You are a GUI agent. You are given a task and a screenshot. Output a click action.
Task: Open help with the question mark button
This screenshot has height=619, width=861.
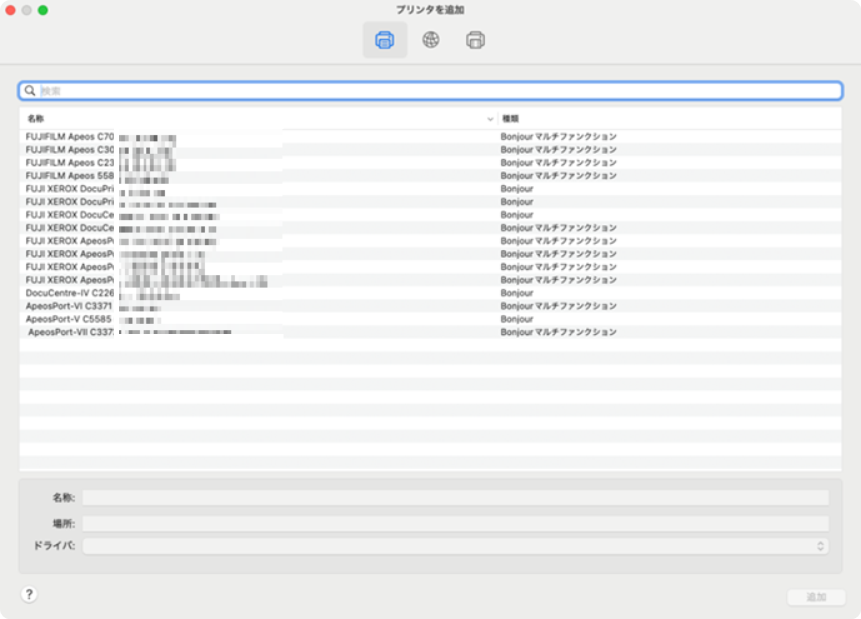(x=29, y=594)
